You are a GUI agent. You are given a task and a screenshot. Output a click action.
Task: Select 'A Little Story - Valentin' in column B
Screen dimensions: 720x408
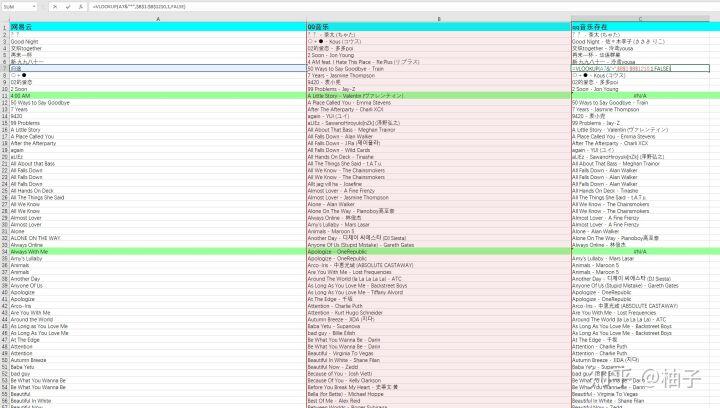pos(439,96)
